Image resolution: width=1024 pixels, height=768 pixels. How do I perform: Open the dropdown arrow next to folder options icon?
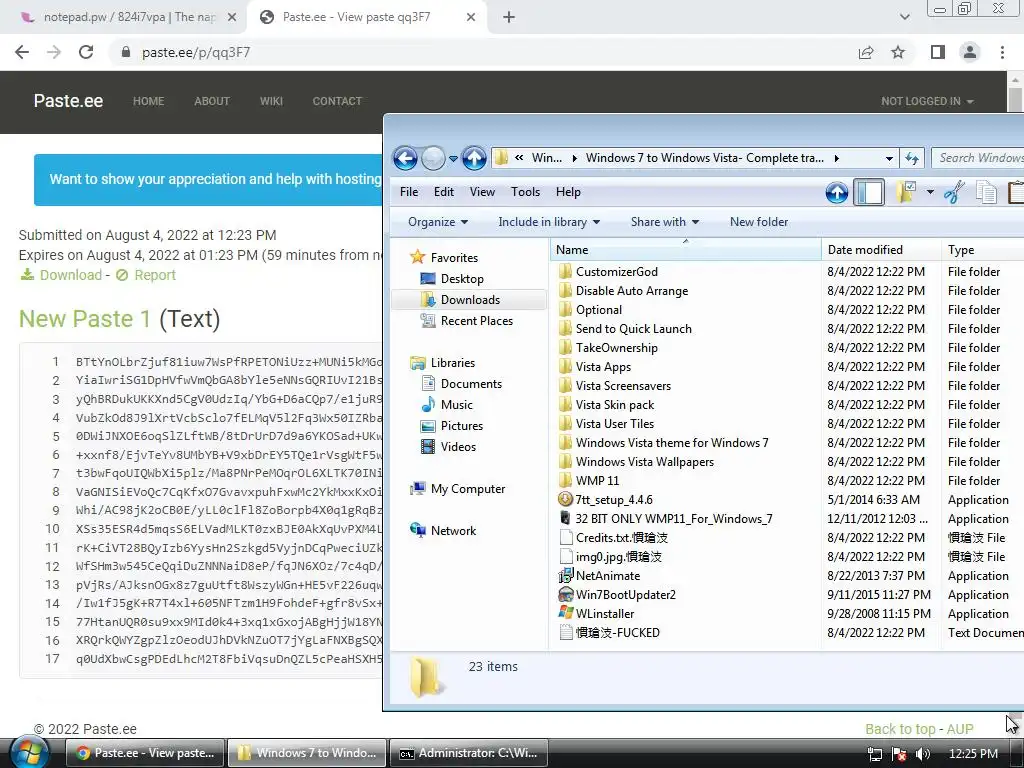tap(930, 192)
